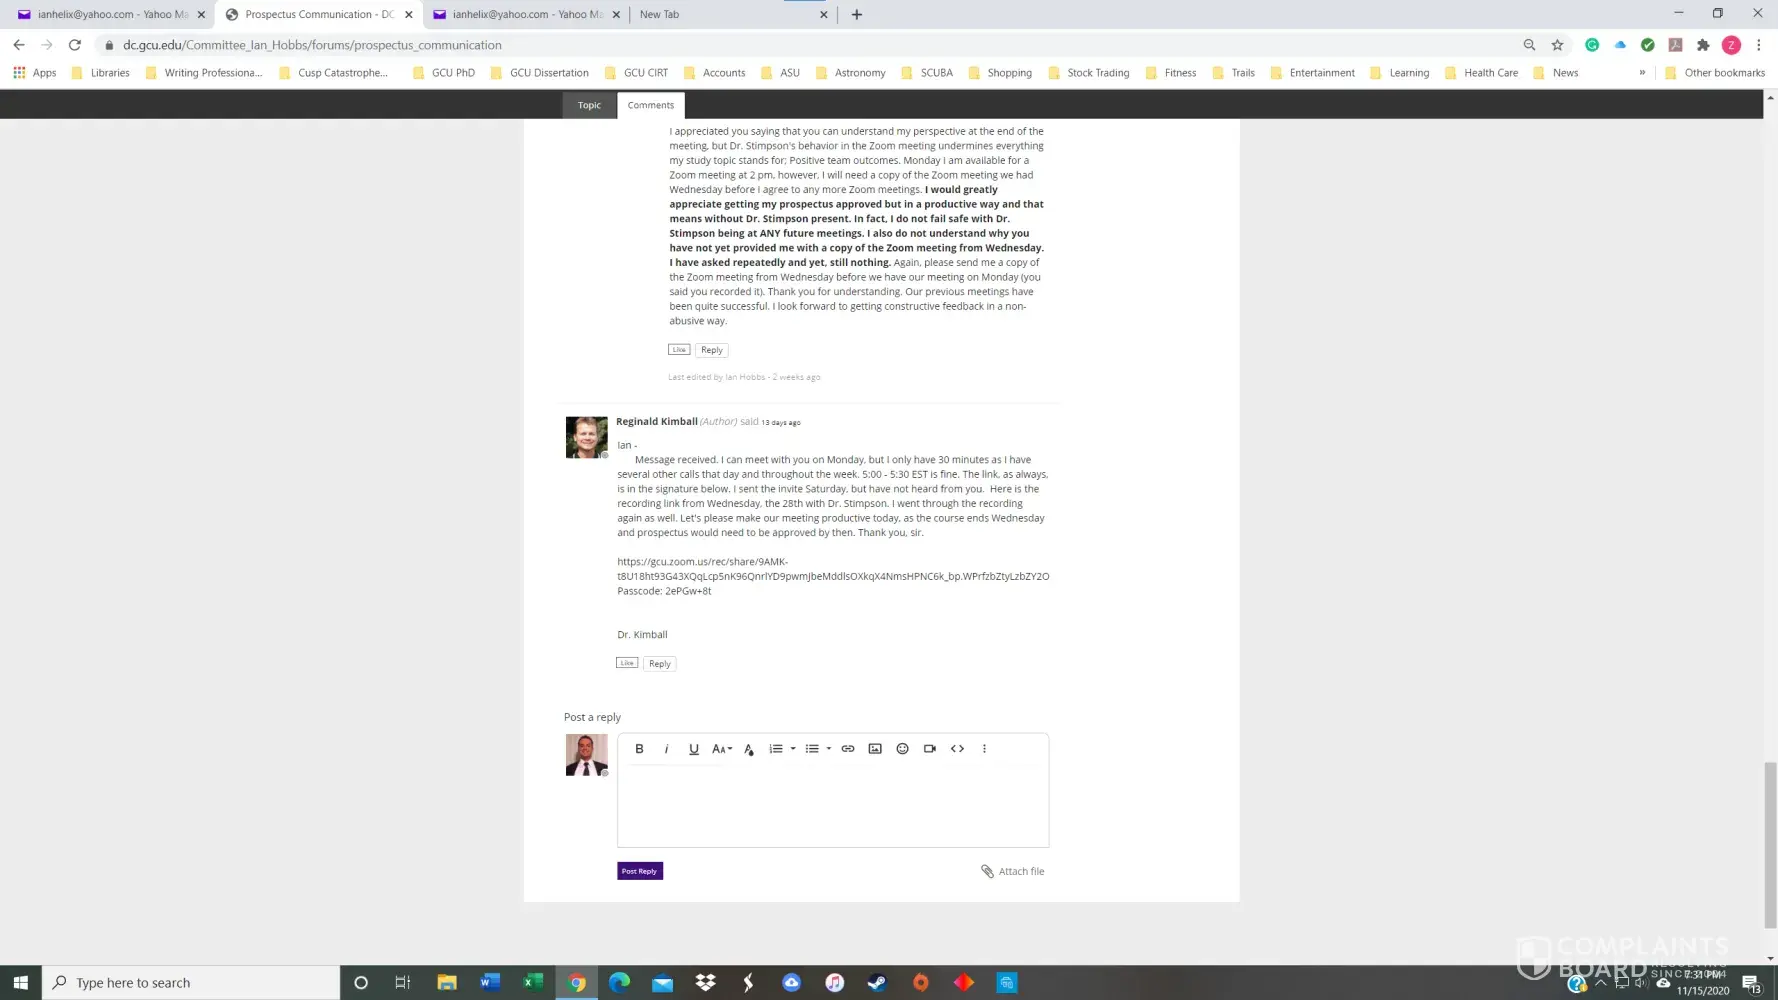Screen dimensions: 1778x1000
Task: Open the GCU Dissertation bookmark folder
Action: pyautogui.click(x=540, y=73)
